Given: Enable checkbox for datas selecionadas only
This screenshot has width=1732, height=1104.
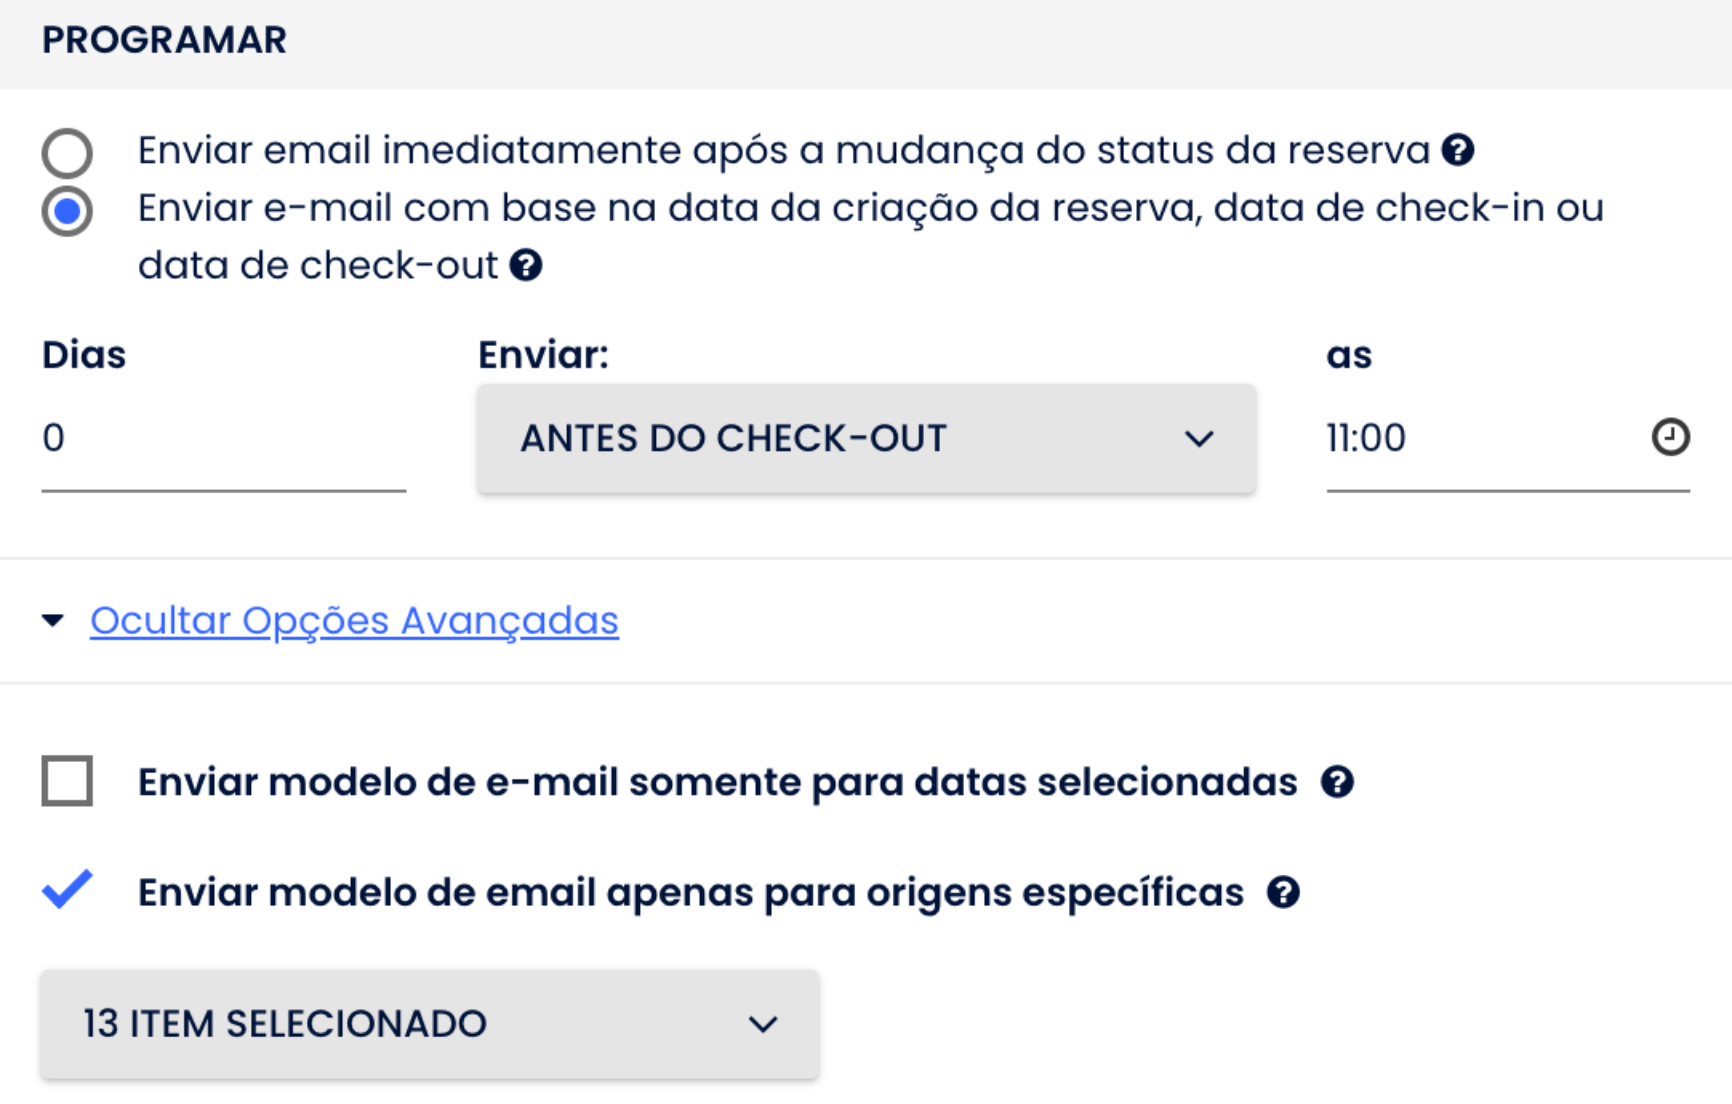Looking at the screenshot, I should point(67,781).
